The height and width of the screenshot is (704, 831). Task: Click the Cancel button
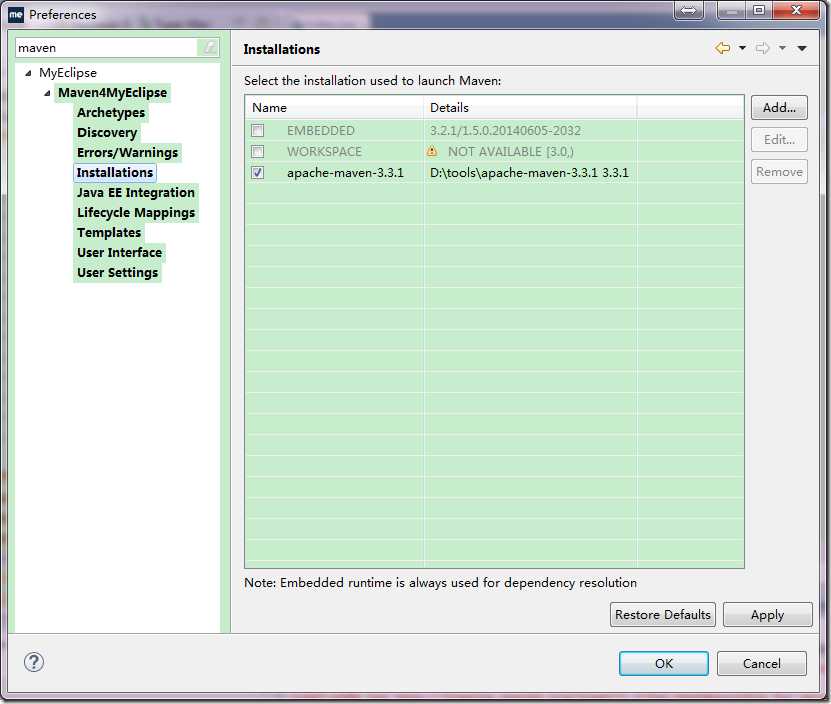[762, 663]
